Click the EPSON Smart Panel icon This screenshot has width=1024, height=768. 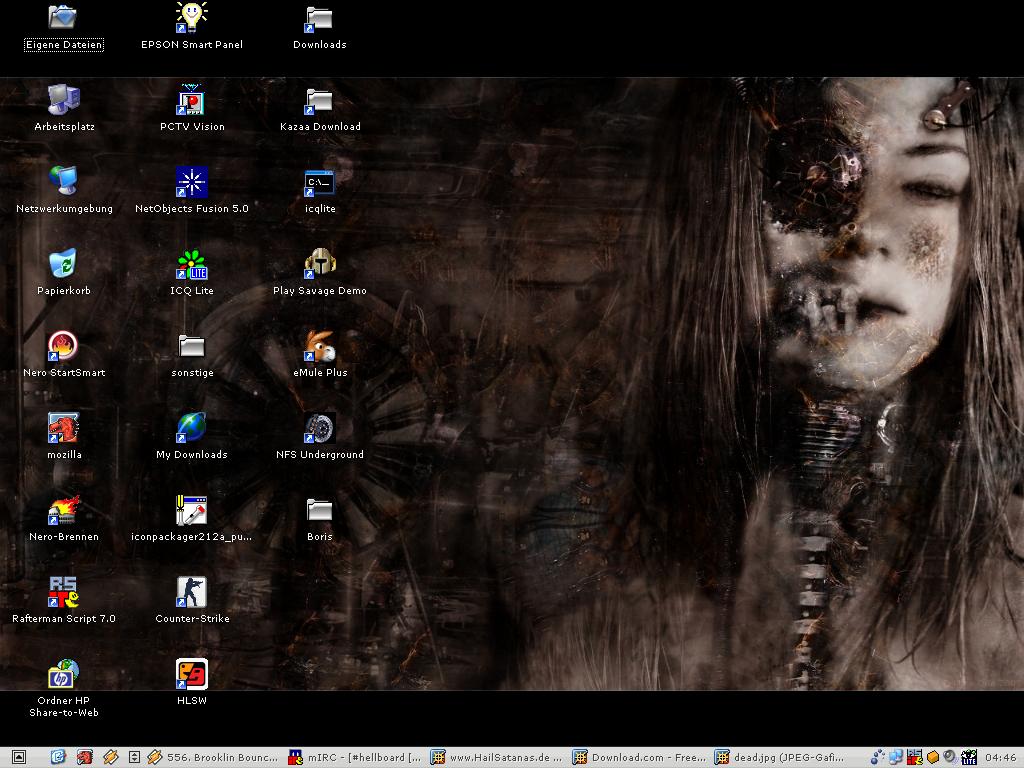191,19
